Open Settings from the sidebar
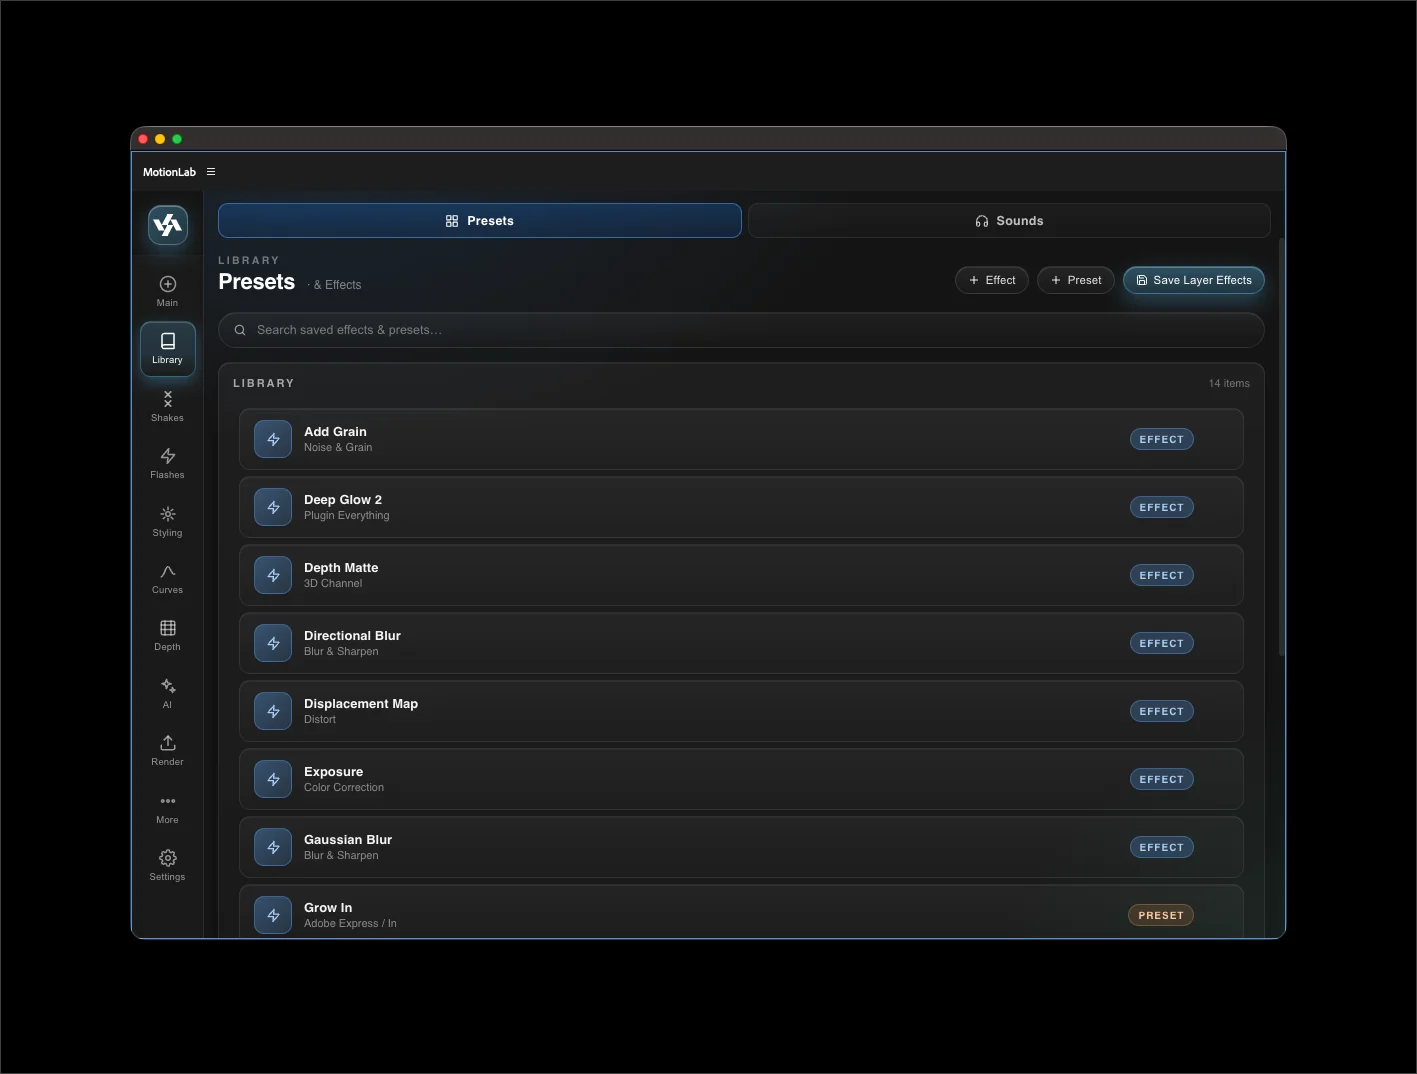Image resolution: width=1417 pixels, height=1074 pixels. 168,865
